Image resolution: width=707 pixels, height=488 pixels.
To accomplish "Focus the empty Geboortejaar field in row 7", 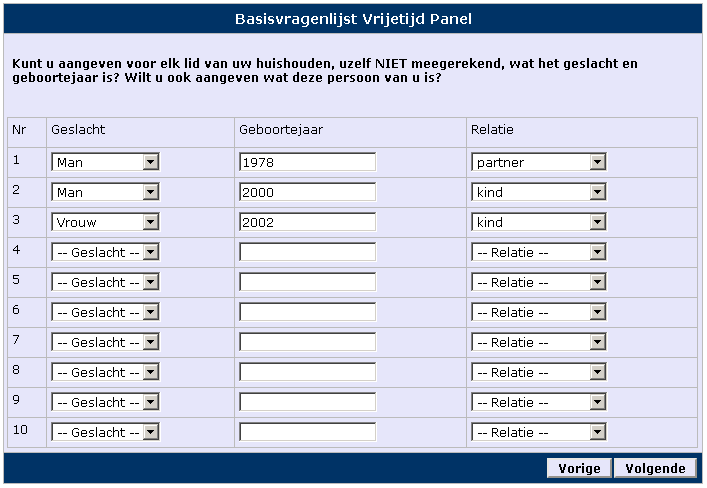I will (x=308, y=342).
